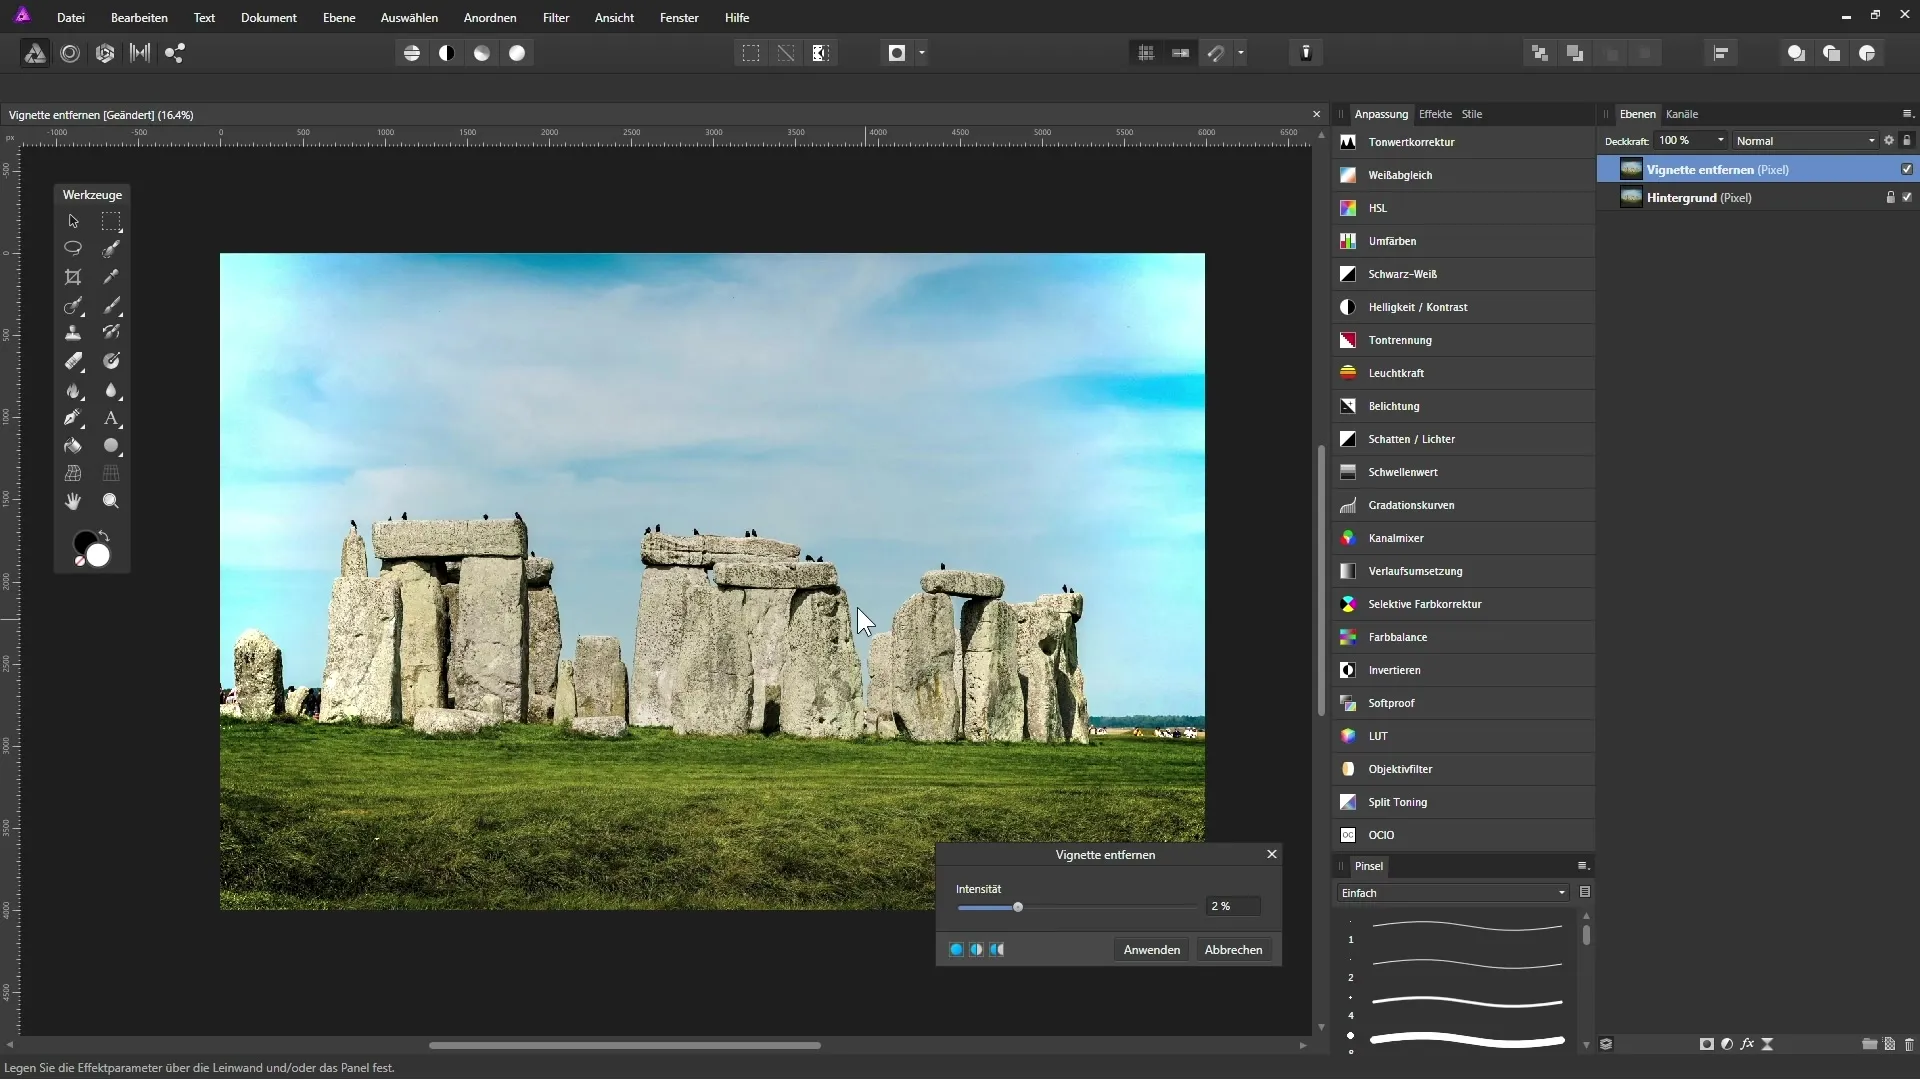Enable split view preview in Vignette dialog
Viewport: 1920px width, 1080px height.
point(976,950)
